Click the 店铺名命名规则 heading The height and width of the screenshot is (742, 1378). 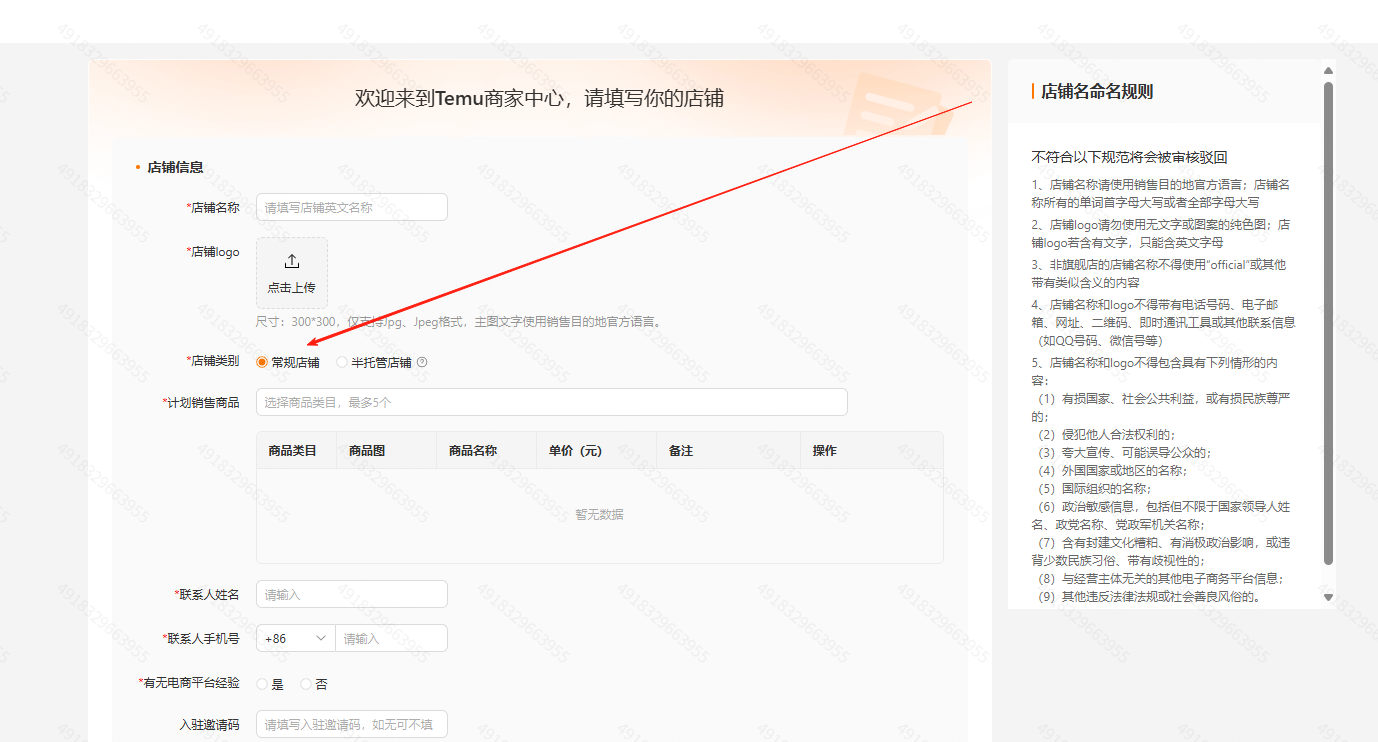pos(1097,91)
